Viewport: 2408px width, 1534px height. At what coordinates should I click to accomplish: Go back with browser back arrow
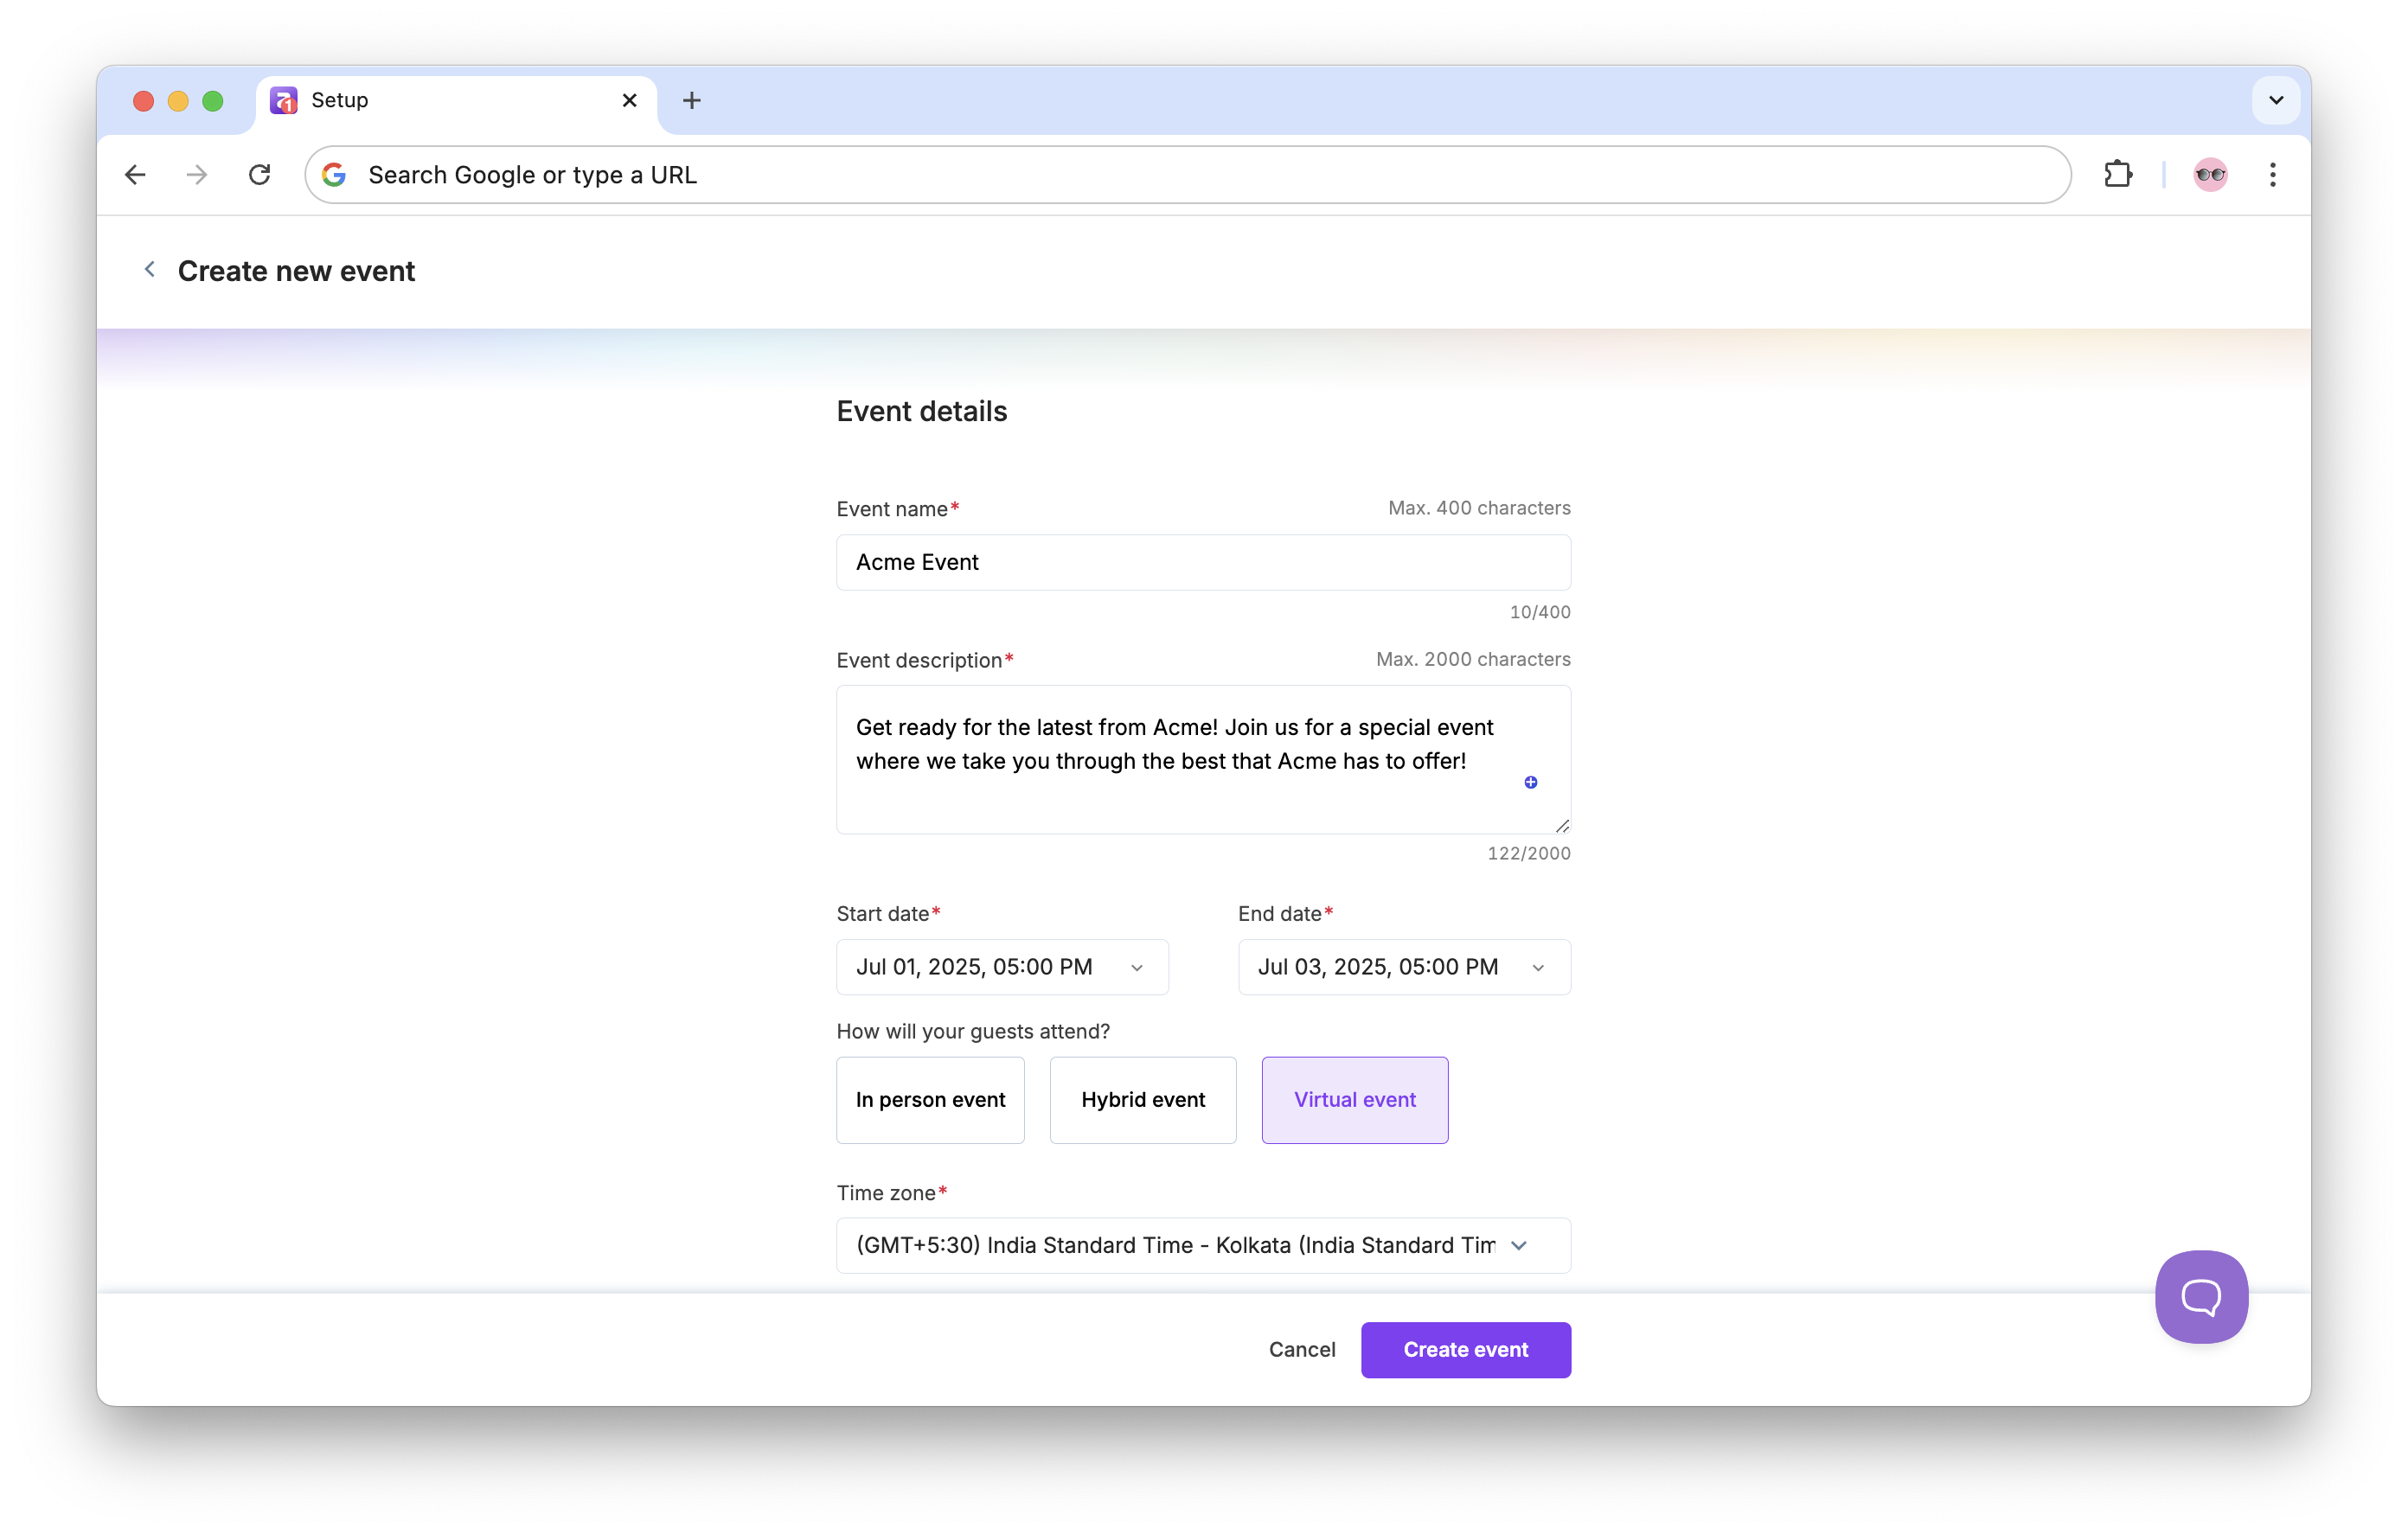coord(135,175)
